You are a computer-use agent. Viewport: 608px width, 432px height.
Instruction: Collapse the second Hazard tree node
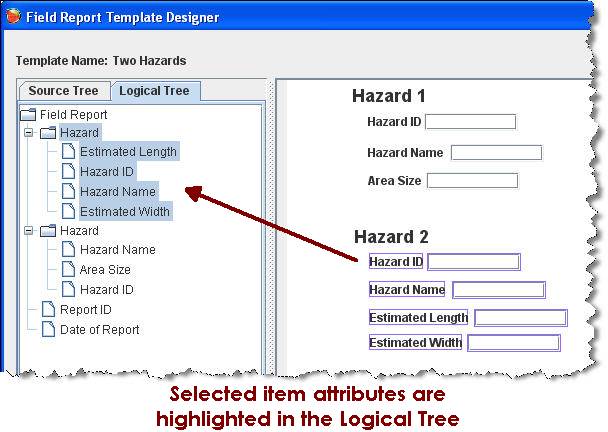(x=28, y=231)
